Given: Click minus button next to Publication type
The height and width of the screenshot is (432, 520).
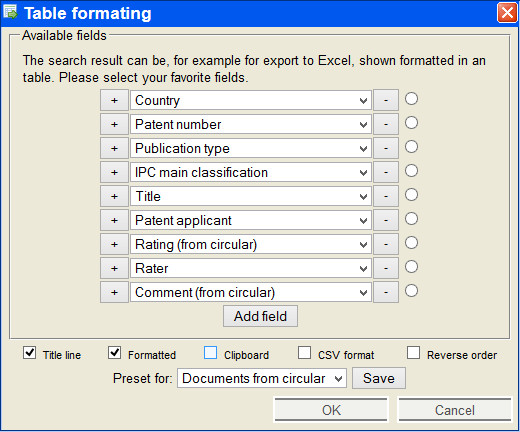Looking at the screenshot, I should pyautogui.click(x=386, y=148).
